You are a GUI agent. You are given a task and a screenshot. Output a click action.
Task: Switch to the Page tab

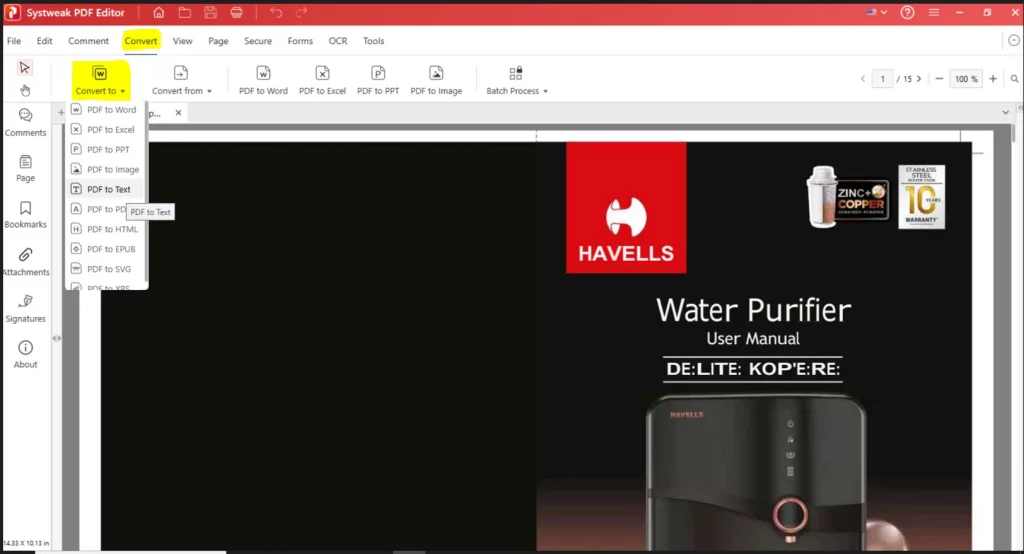[218, 41]
